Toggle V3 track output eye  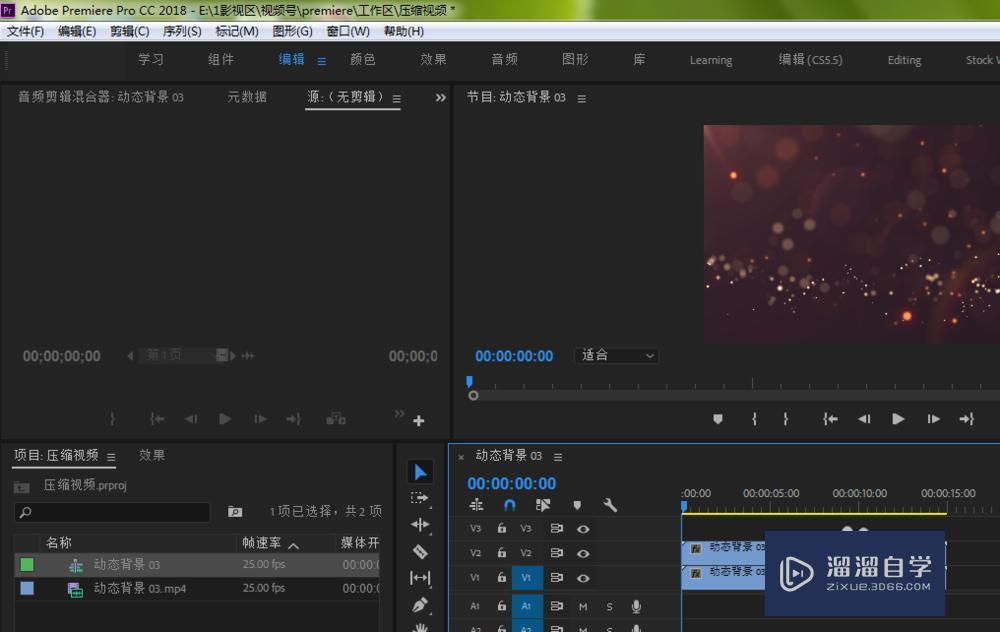coord(583,529)
